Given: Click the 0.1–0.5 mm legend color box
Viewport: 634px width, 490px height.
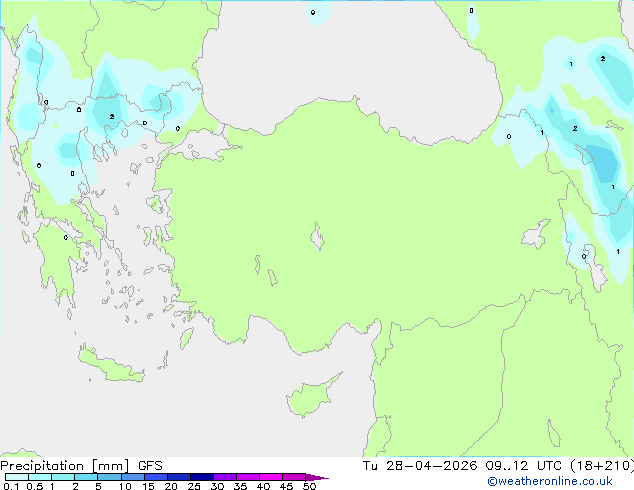Looking at the screenshot, I should pos(17,477).
